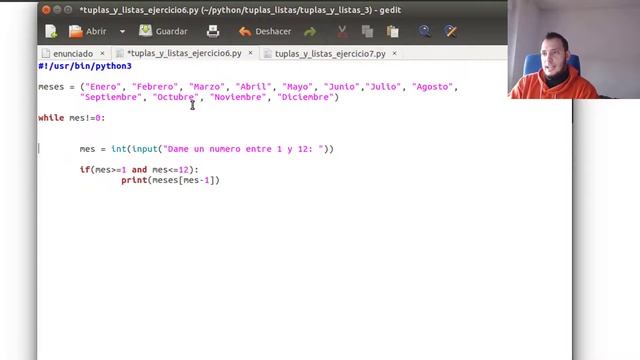
Task: Place cursor on "Noviembre" string
Action: 238,97
